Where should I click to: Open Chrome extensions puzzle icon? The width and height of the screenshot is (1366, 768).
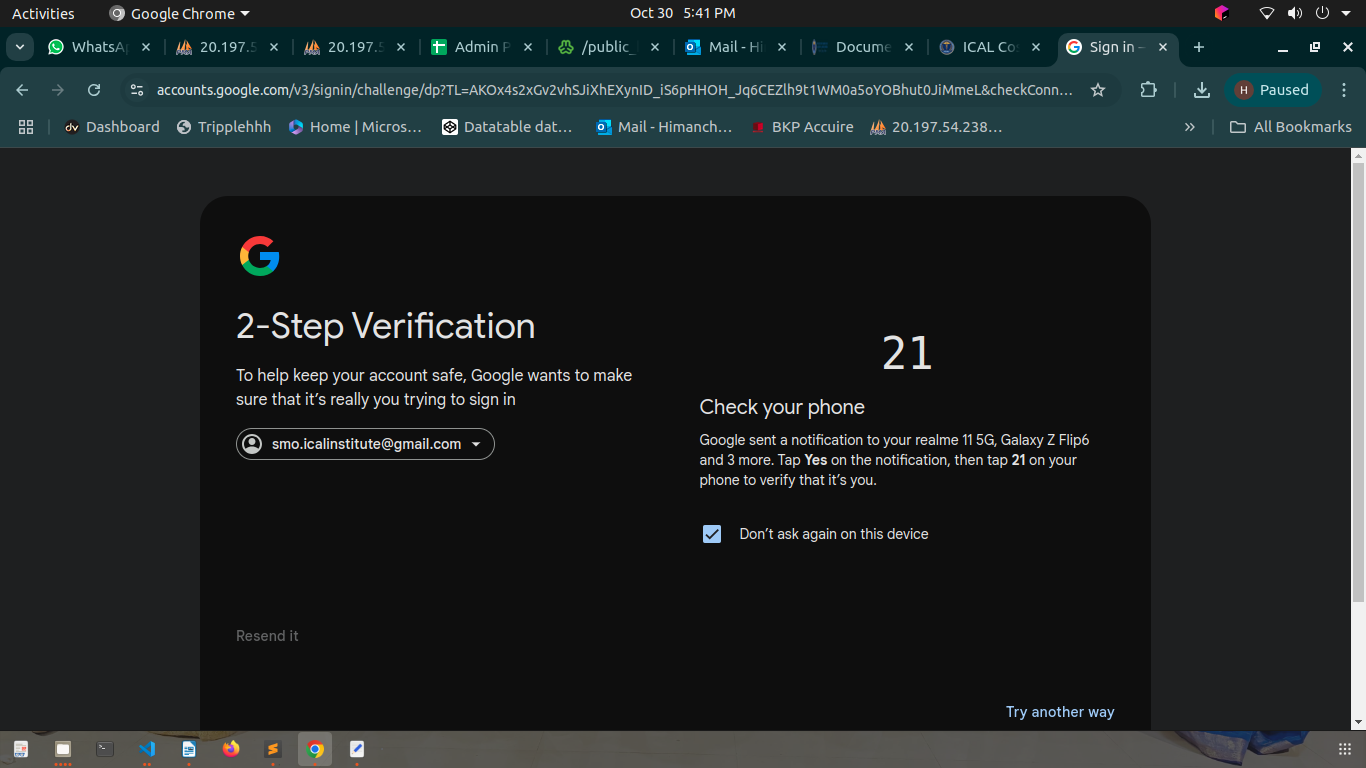(1149, 90)
